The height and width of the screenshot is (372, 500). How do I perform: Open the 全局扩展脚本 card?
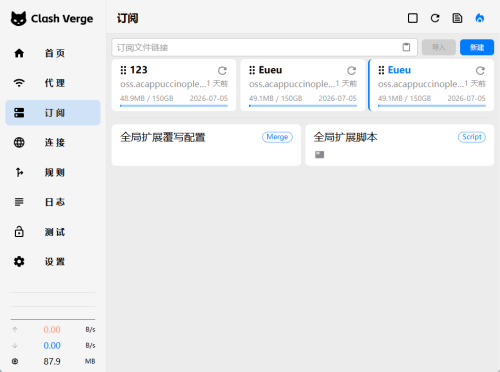[400, 145]
